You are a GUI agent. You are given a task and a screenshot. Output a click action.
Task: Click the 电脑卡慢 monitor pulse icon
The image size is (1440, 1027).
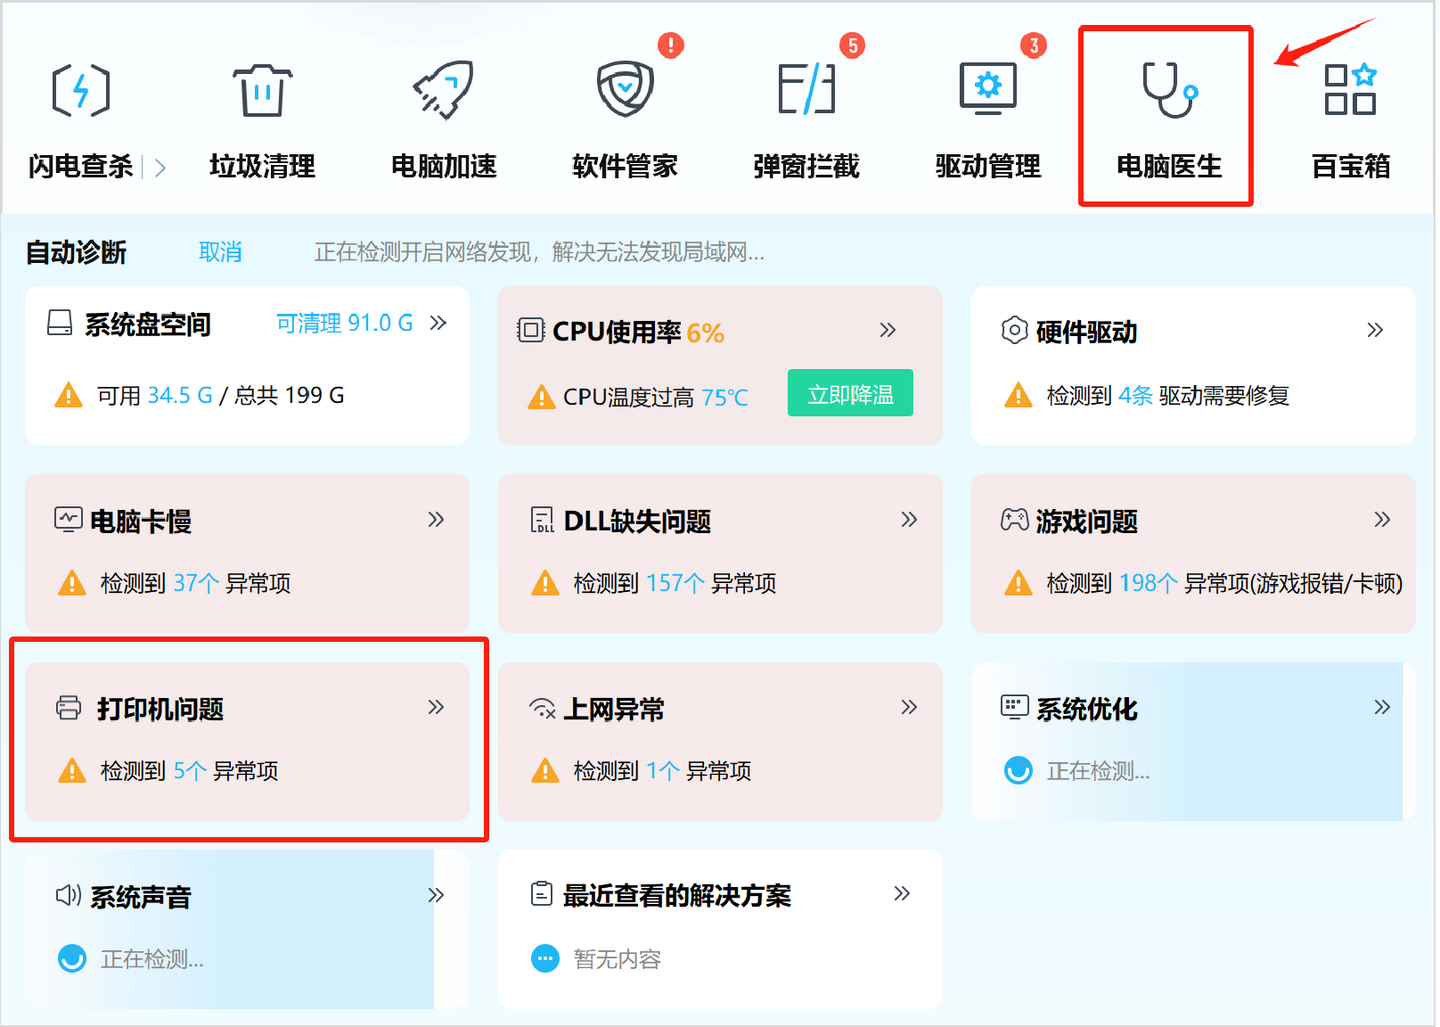pos(68,520)
